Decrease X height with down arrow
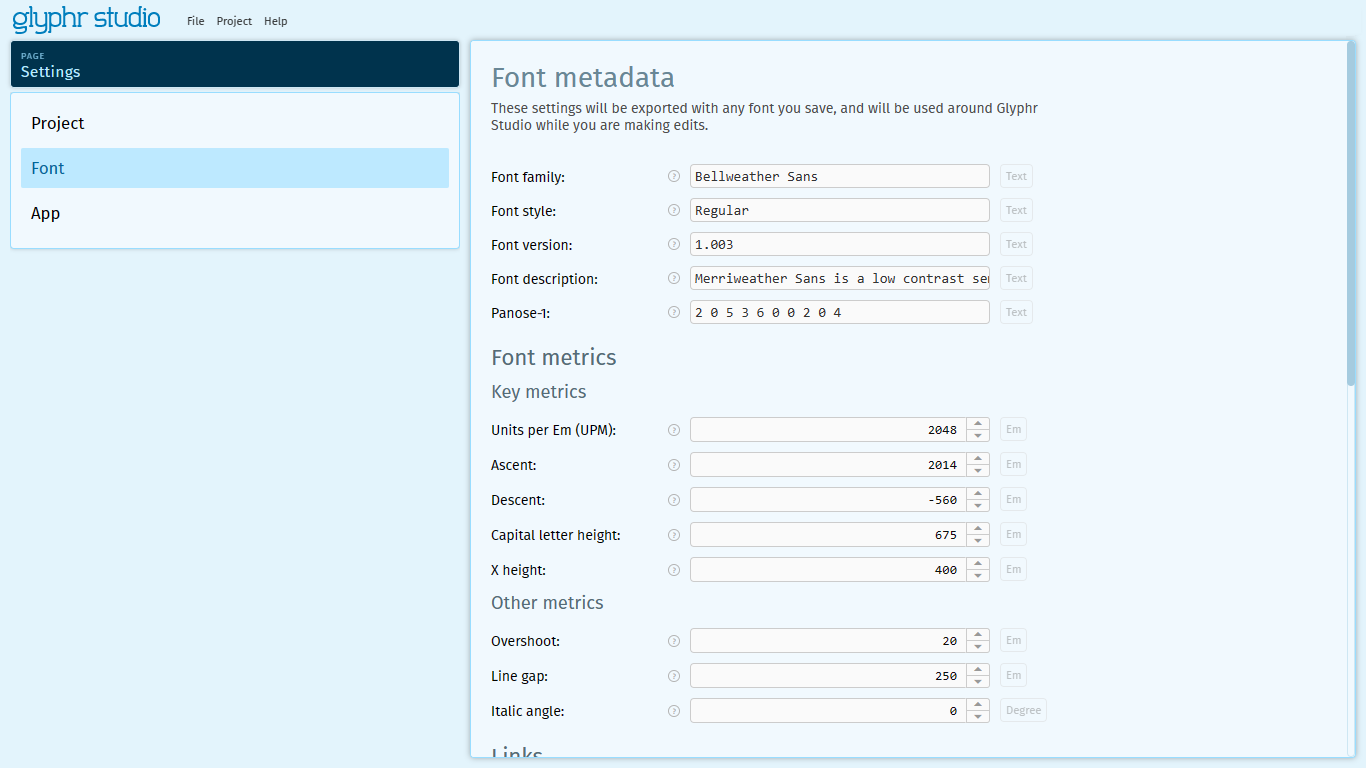 [978, 576]
